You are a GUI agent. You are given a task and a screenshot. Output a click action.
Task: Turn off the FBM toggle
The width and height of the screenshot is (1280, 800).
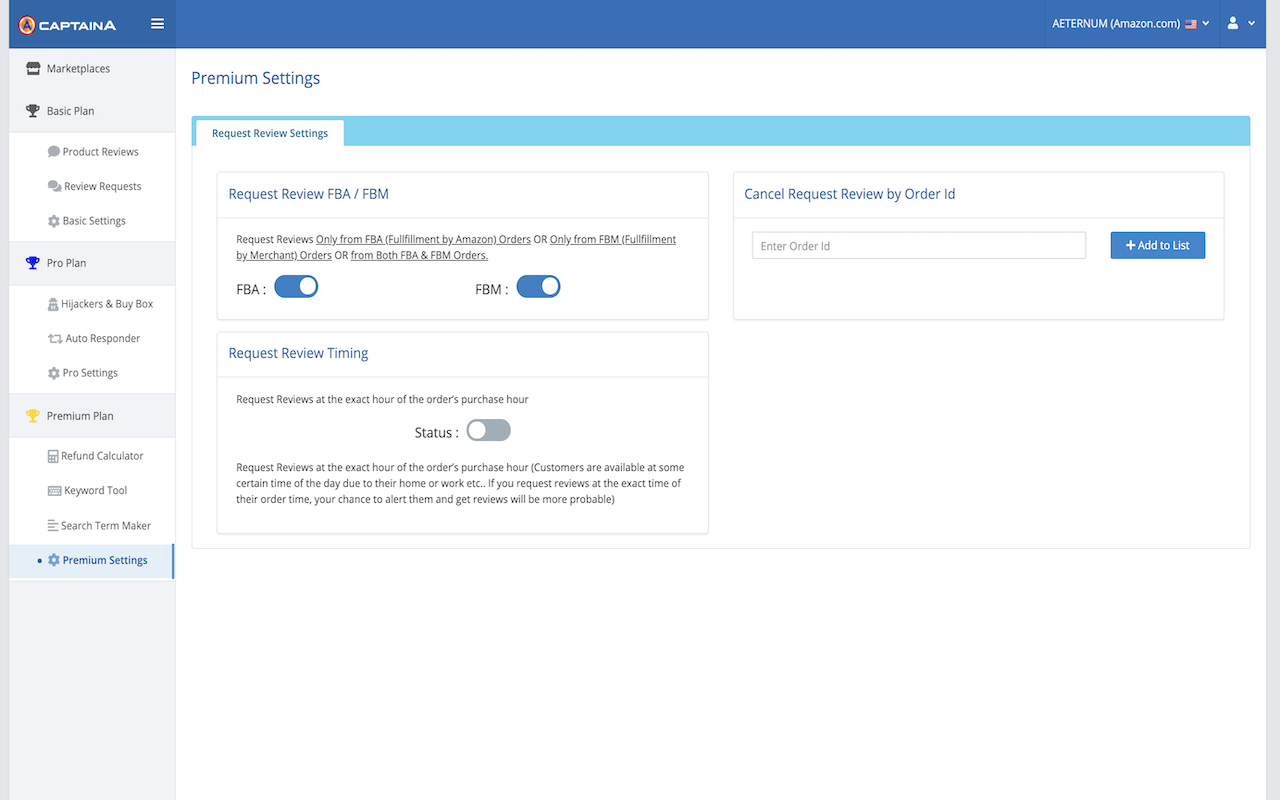[x=538, y=286]
